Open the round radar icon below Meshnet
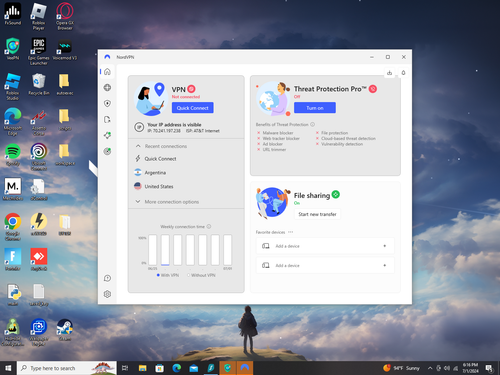This screenshot has height=375, width=500. point(107,151)
